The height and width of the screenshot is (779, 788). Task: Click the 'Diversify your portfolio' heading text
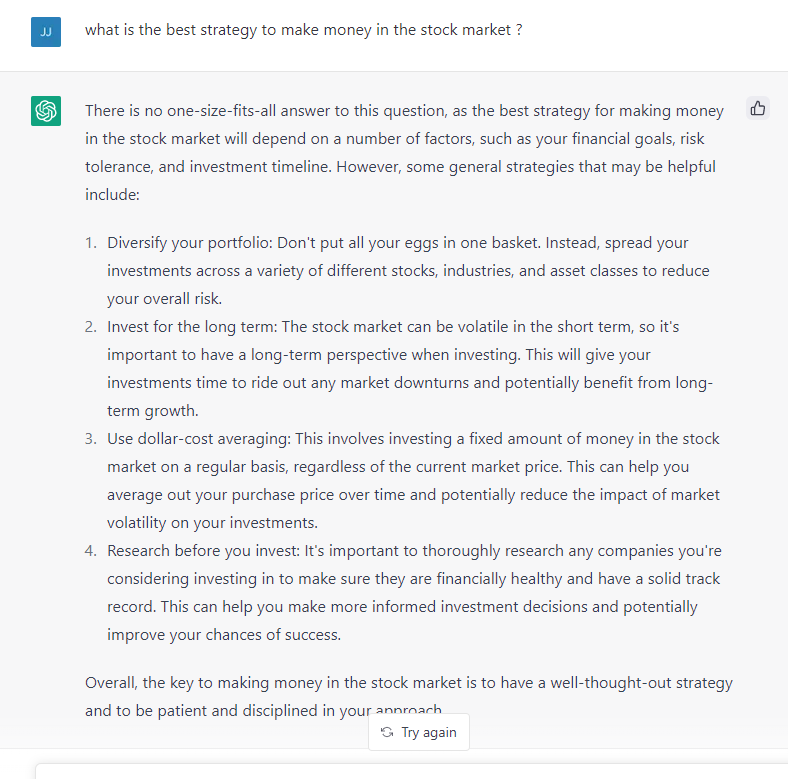[189, 243]
